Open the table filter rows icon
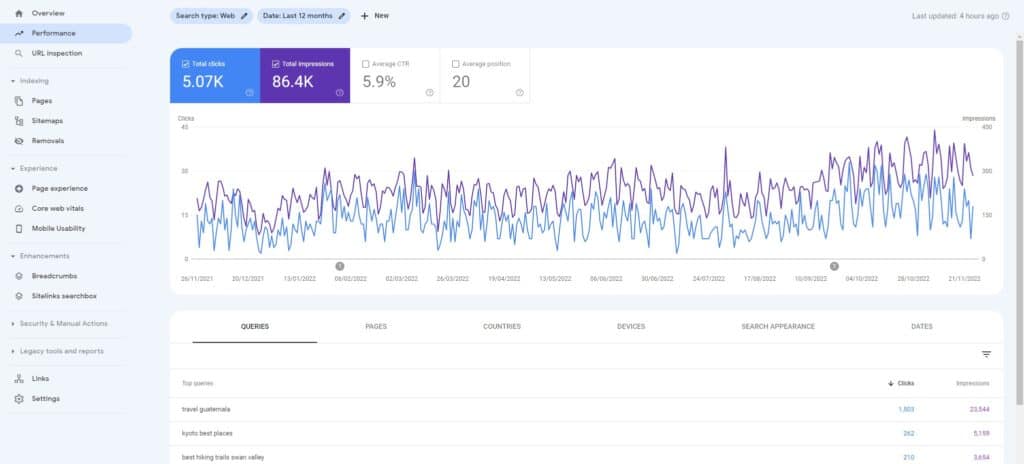This screenshot has height=464, width=1024. click(x=986, y=354)
